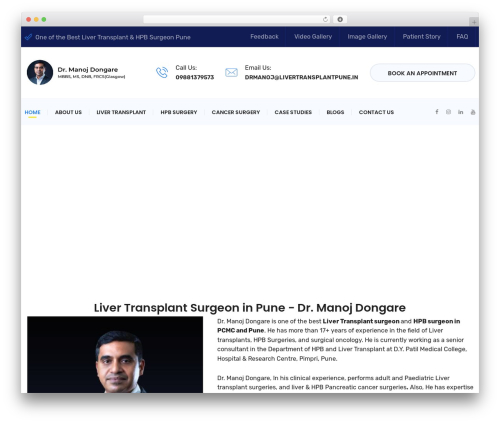500x423 pixels.
Task: Click the browser address bar
Action: [237, 19]
